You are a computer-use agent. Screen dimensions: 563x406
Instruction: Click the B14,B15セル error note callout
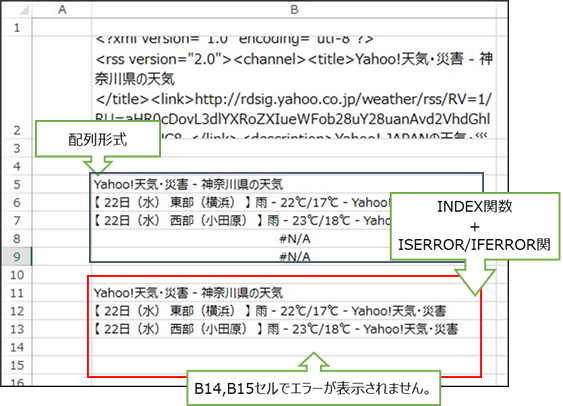click(x=313, y=388)
